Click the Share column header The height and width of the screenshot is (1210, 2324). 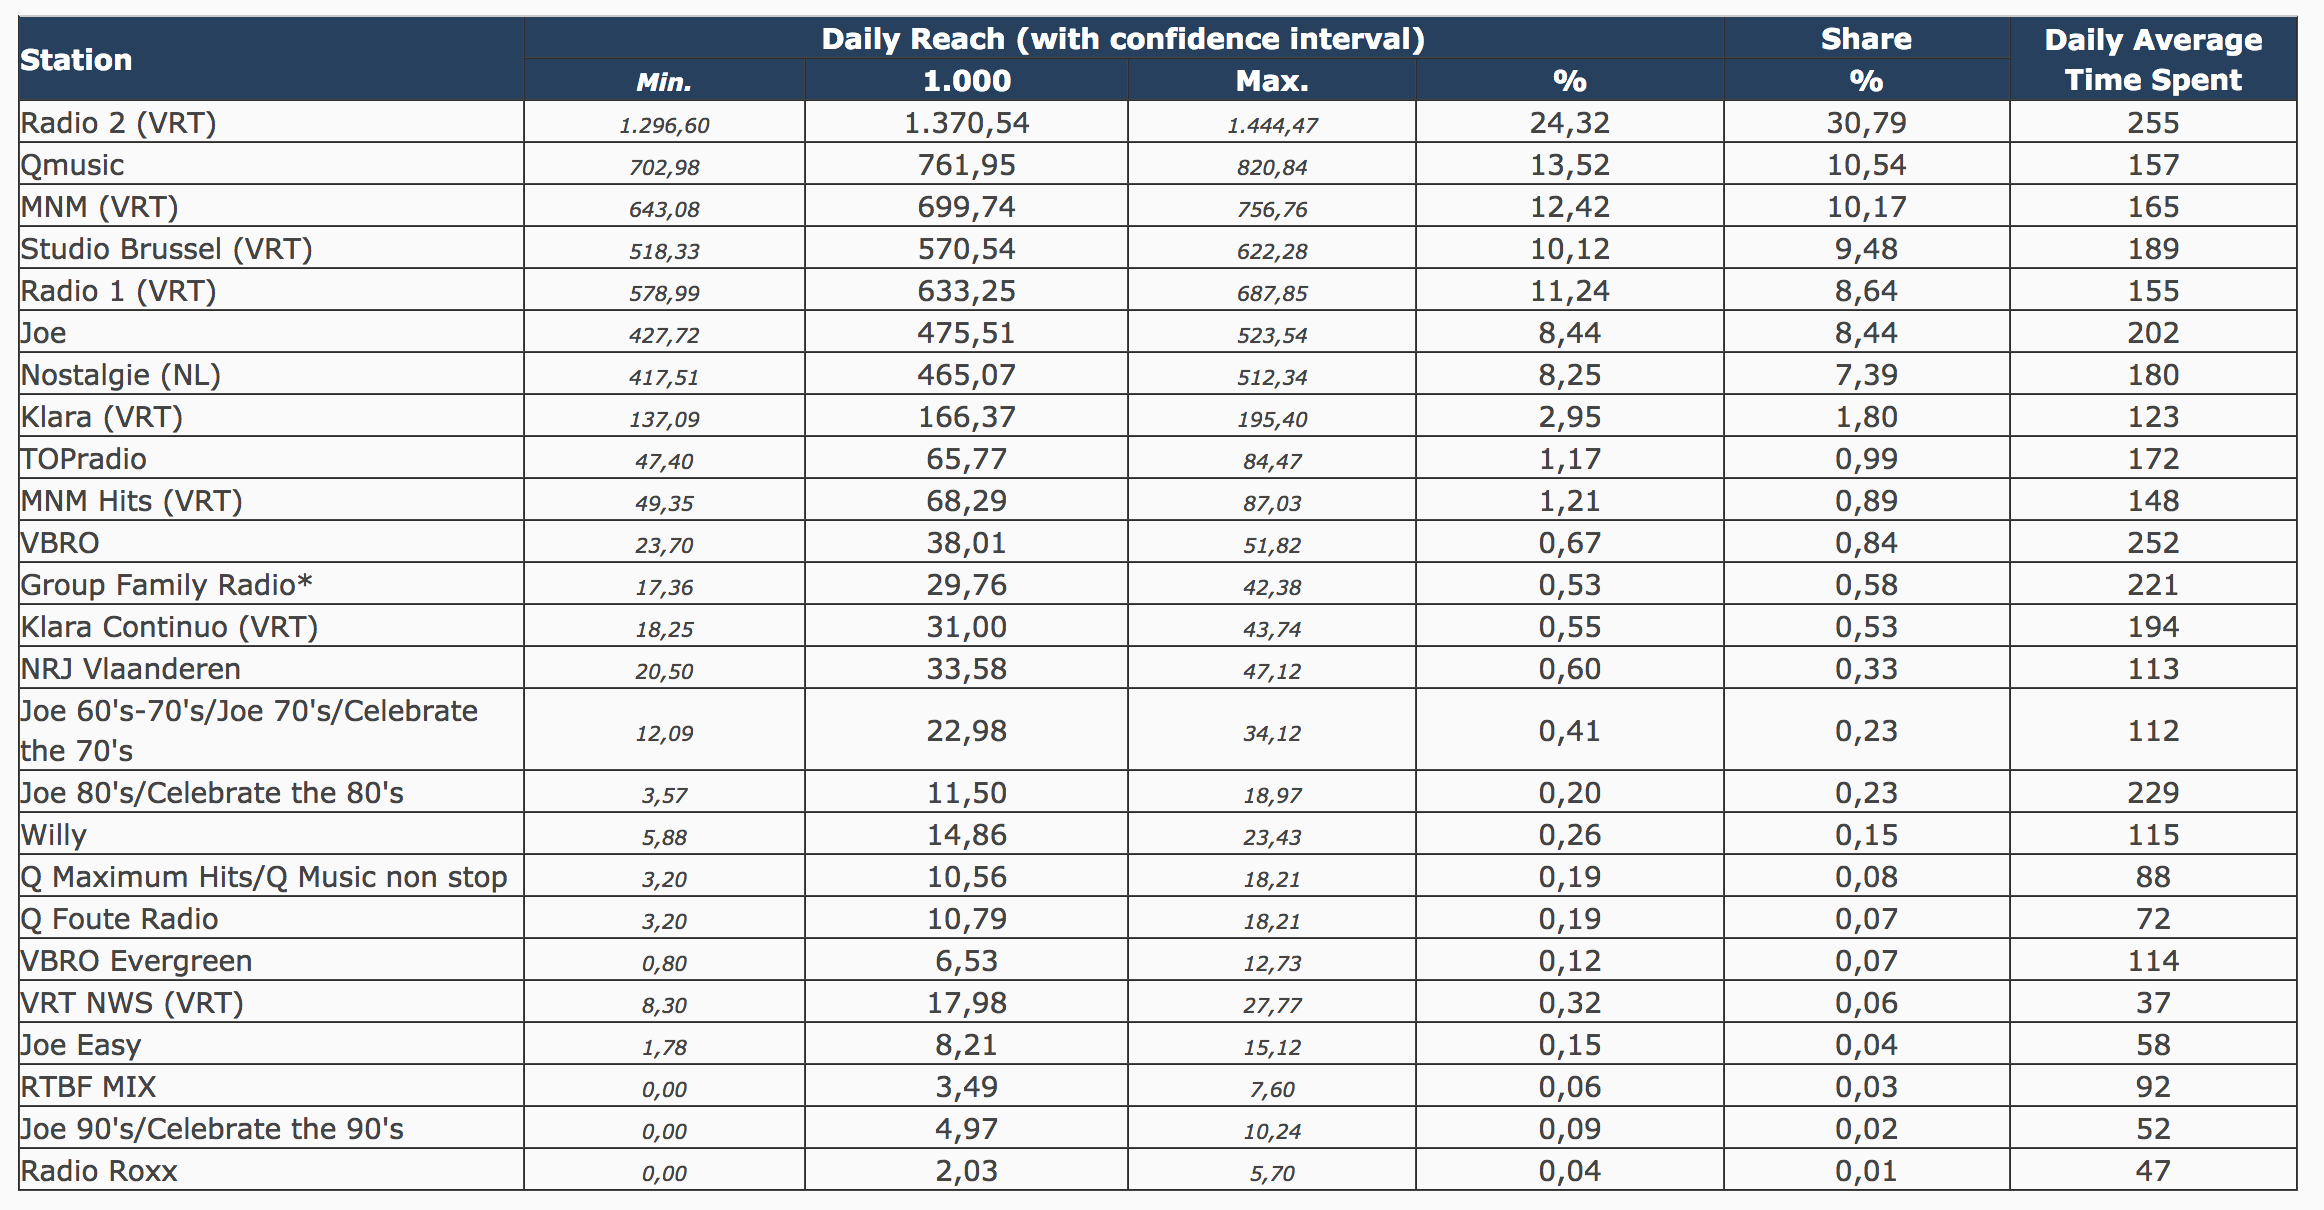click(1865, 39)
